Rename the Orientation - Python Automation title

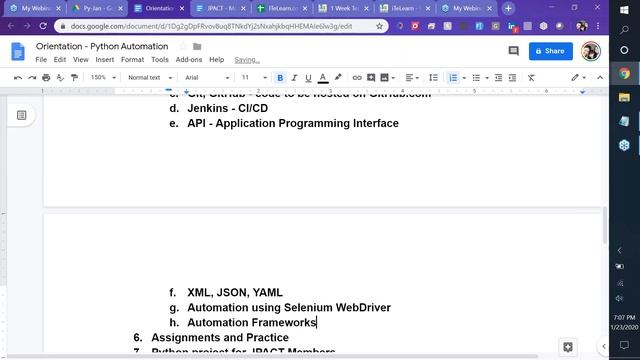coord(102,46)
